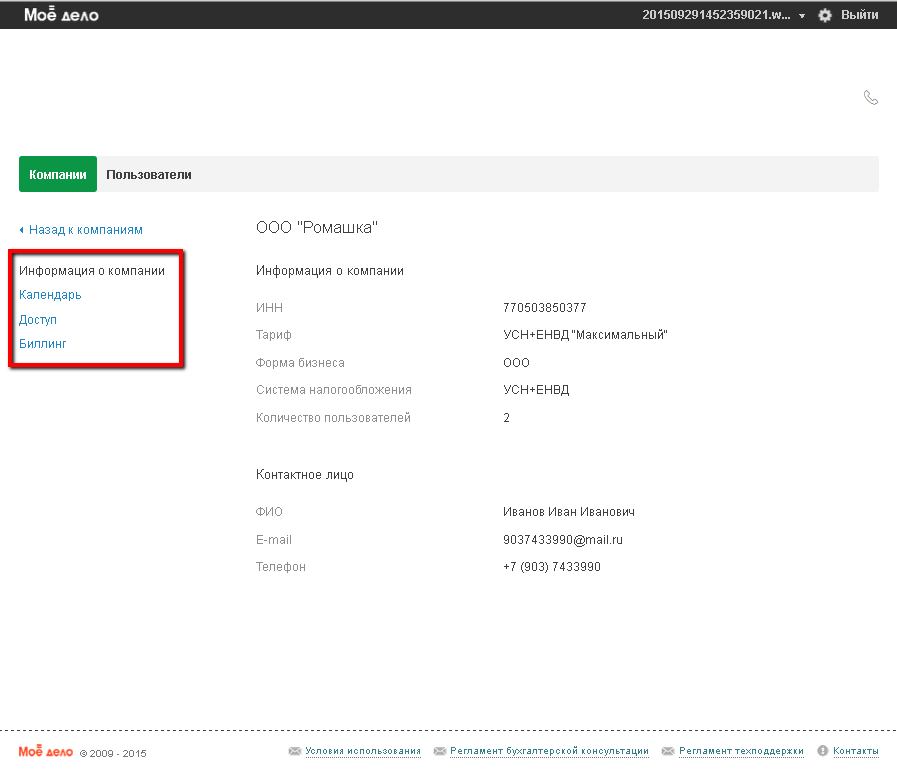The width and height of the screenshot is (897, 774).
Task: Click email 9037433990@mail.ru
Action: pyautogui.click(x=563, y=539)
